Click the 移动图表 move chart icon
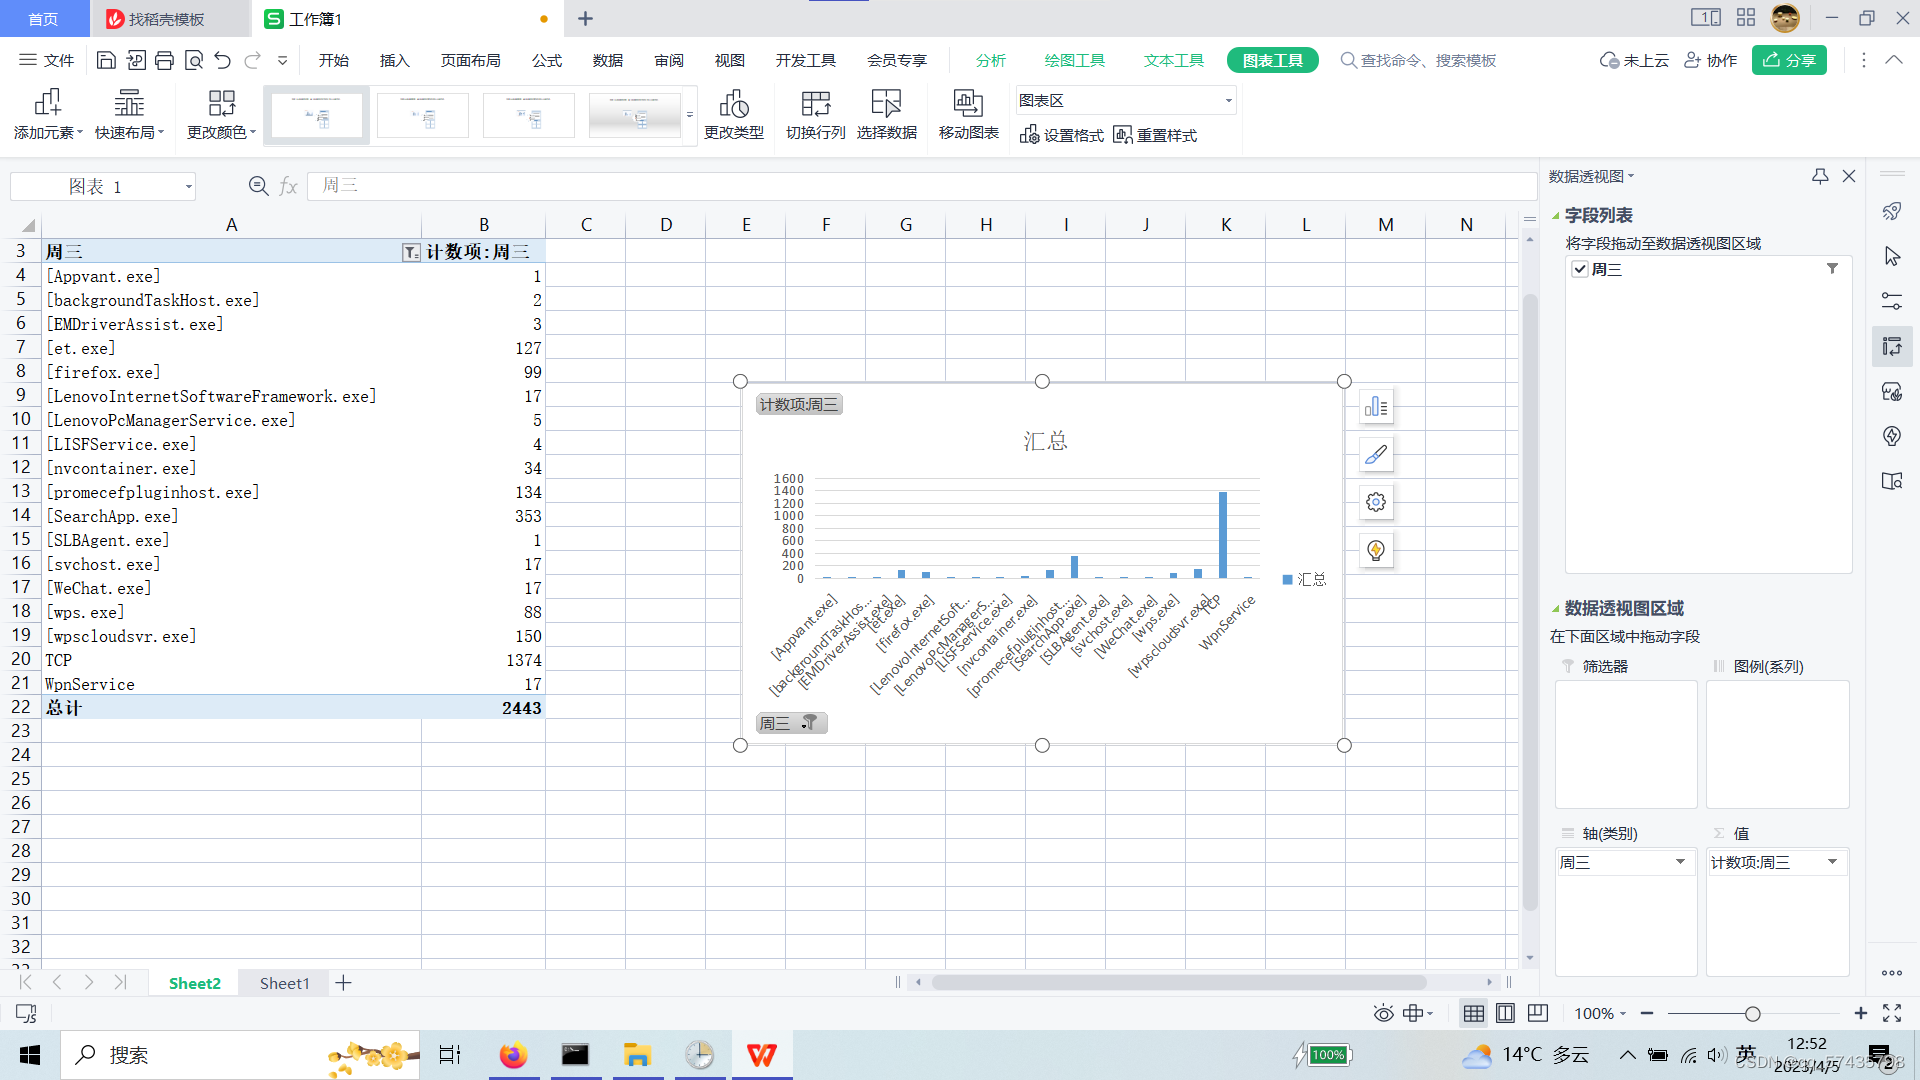The height and width of the screenshot is (1080, 1920). click(968, 104)
